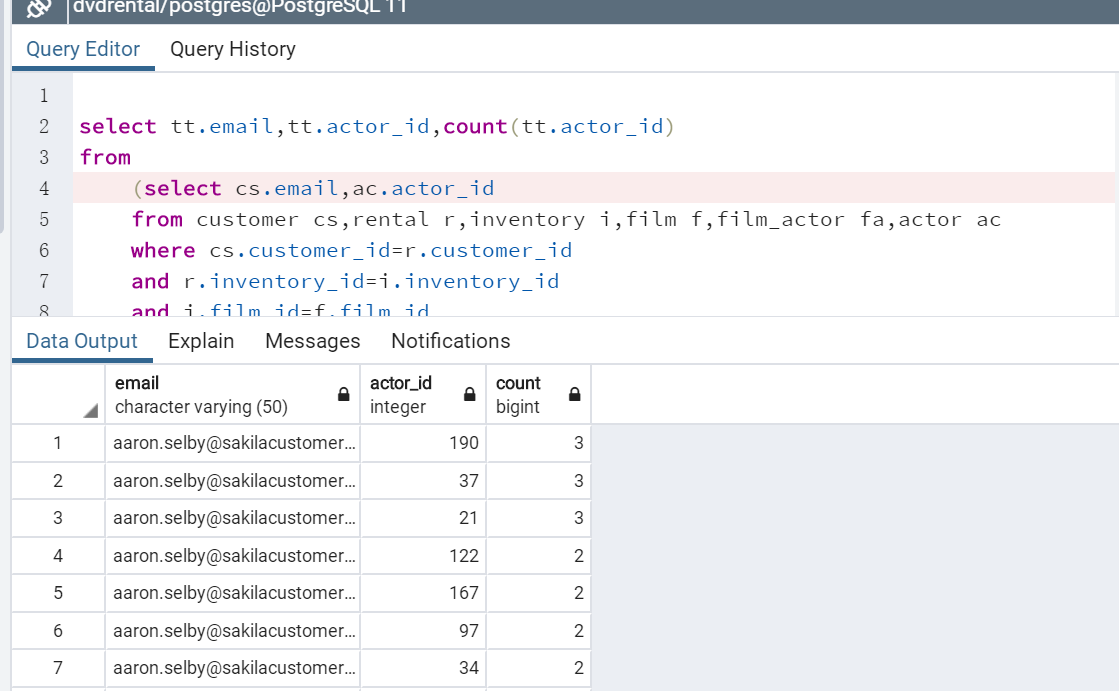Click the email cell in row 4
1119x691 pixels.
[x=233, y=556]
